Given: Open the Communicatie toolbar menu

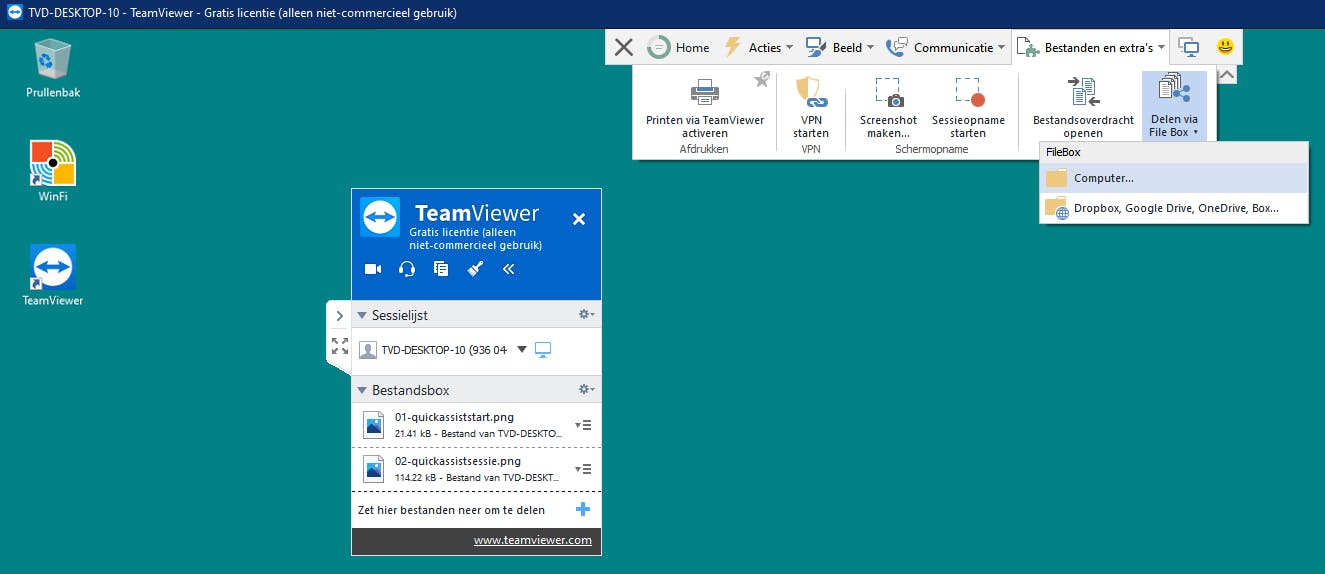Looking at the screenshot, I should tap(945, 47).
